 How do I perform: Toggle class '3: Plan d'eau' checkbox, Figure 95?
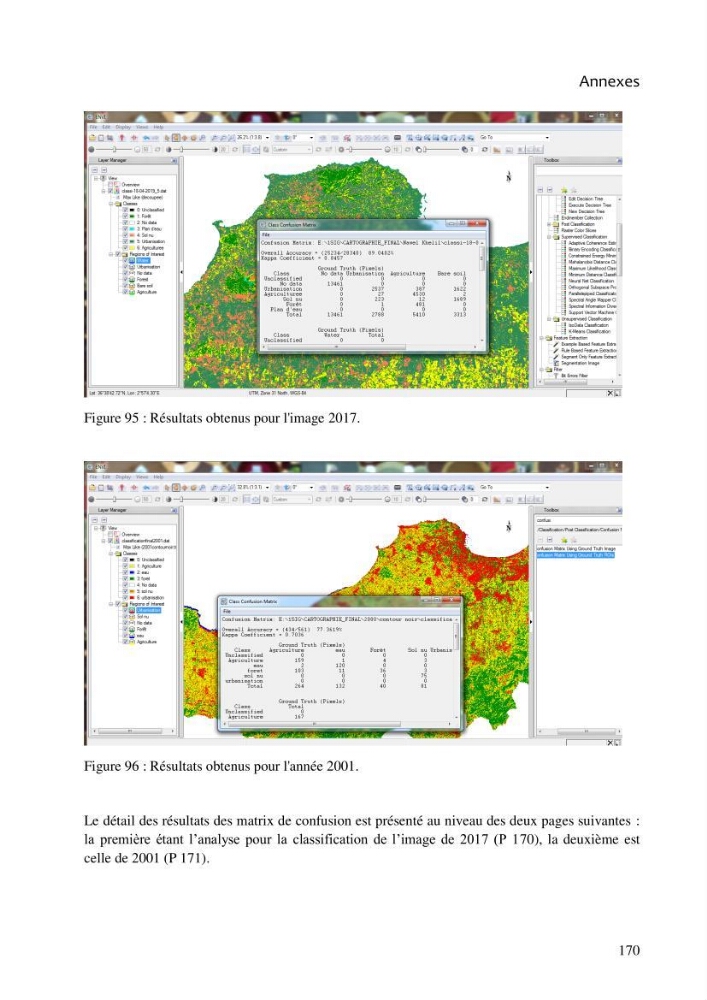click(x=126, y=229)
